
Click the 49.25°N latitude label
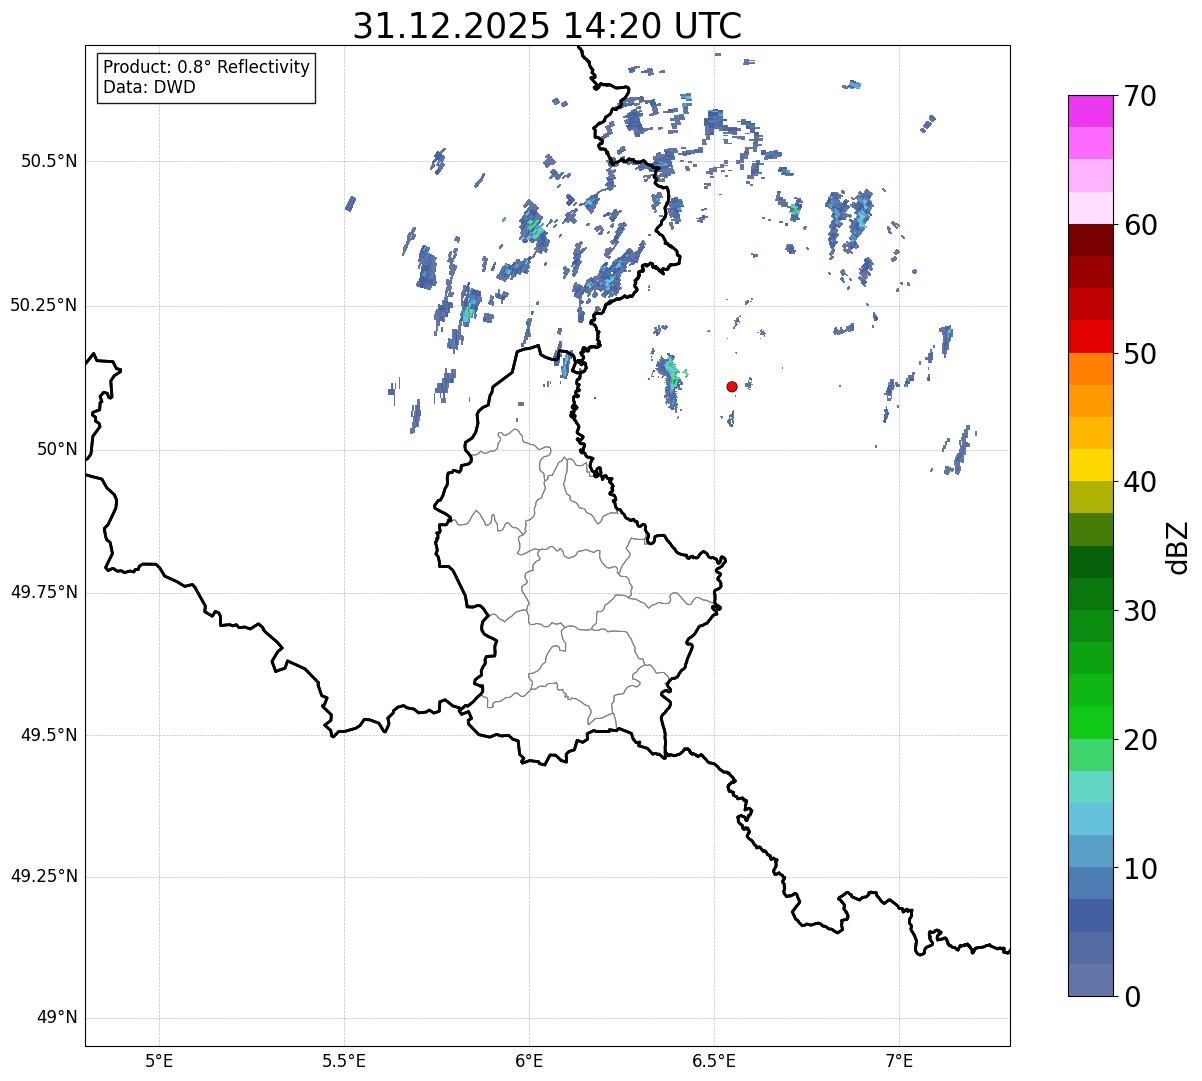pyautogui.click(x=43, y=876)
